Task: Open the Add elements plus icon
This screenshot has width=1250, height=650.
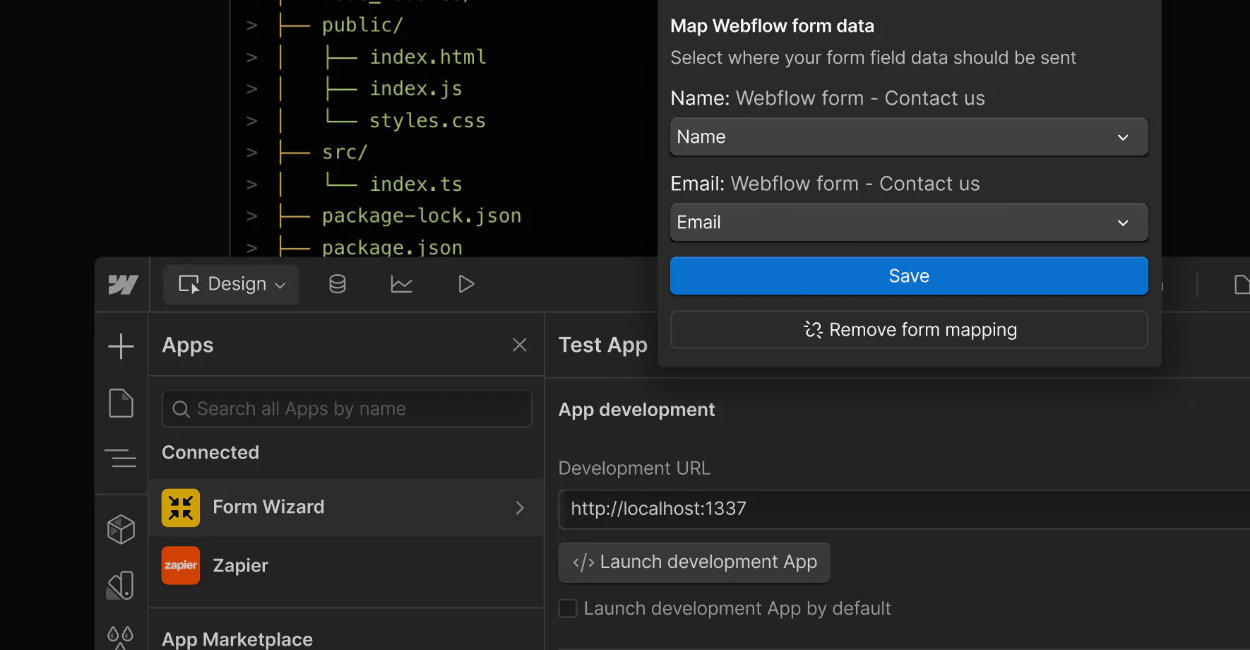Action: click(x=121, y=347)
